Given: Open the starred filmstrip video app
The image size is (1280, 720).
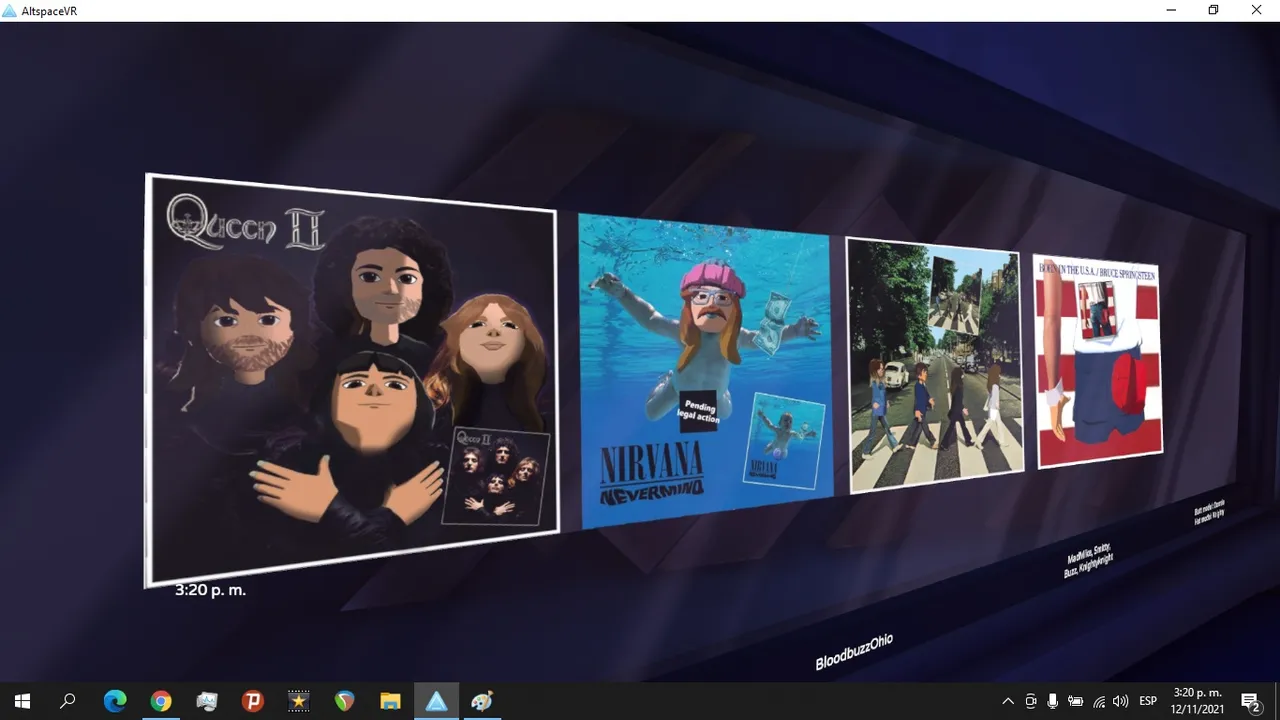Looking at the screenshot, I should pos(299,701).
